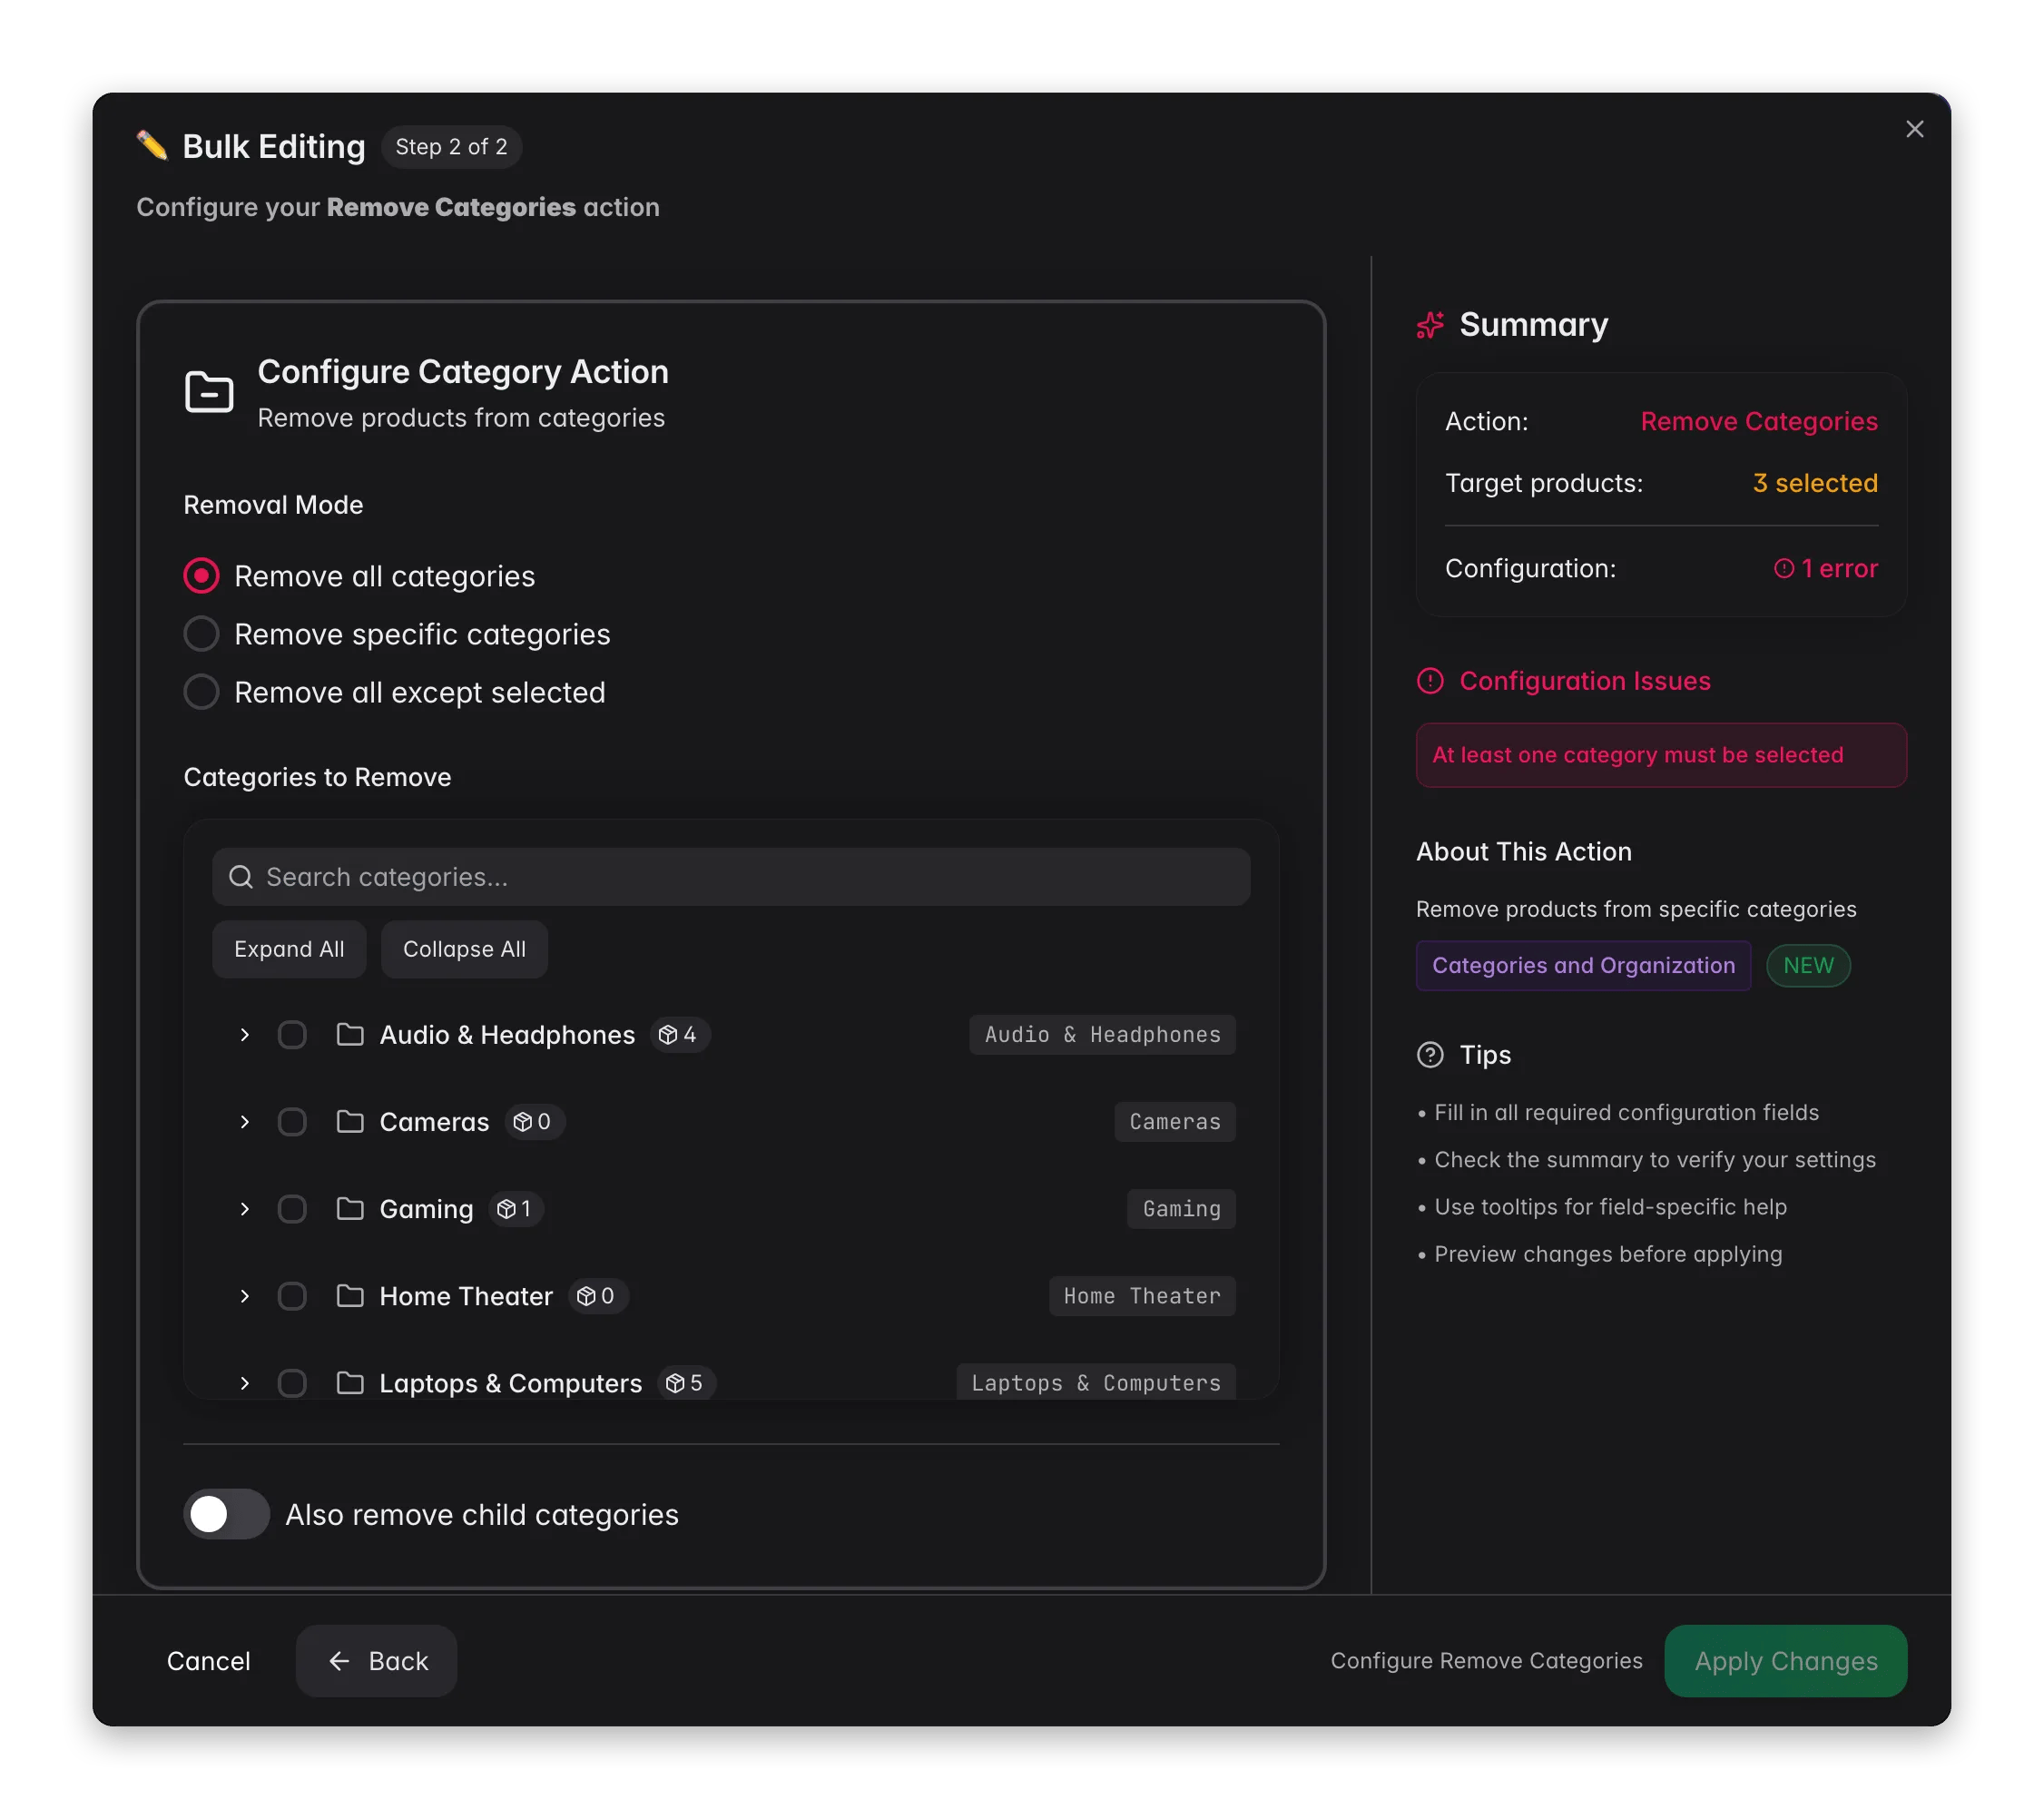Viewport: 2044px width, 1819px height.
Task: Open the Categories and Organization tag
Action: tap(1583, 965)
